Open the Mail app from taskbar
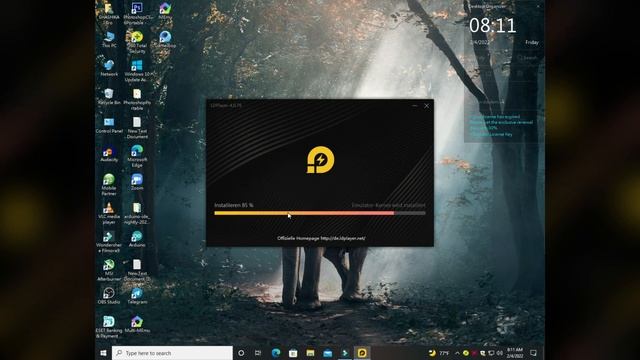This screenshot has width=640, height=360. pos(327,353)
